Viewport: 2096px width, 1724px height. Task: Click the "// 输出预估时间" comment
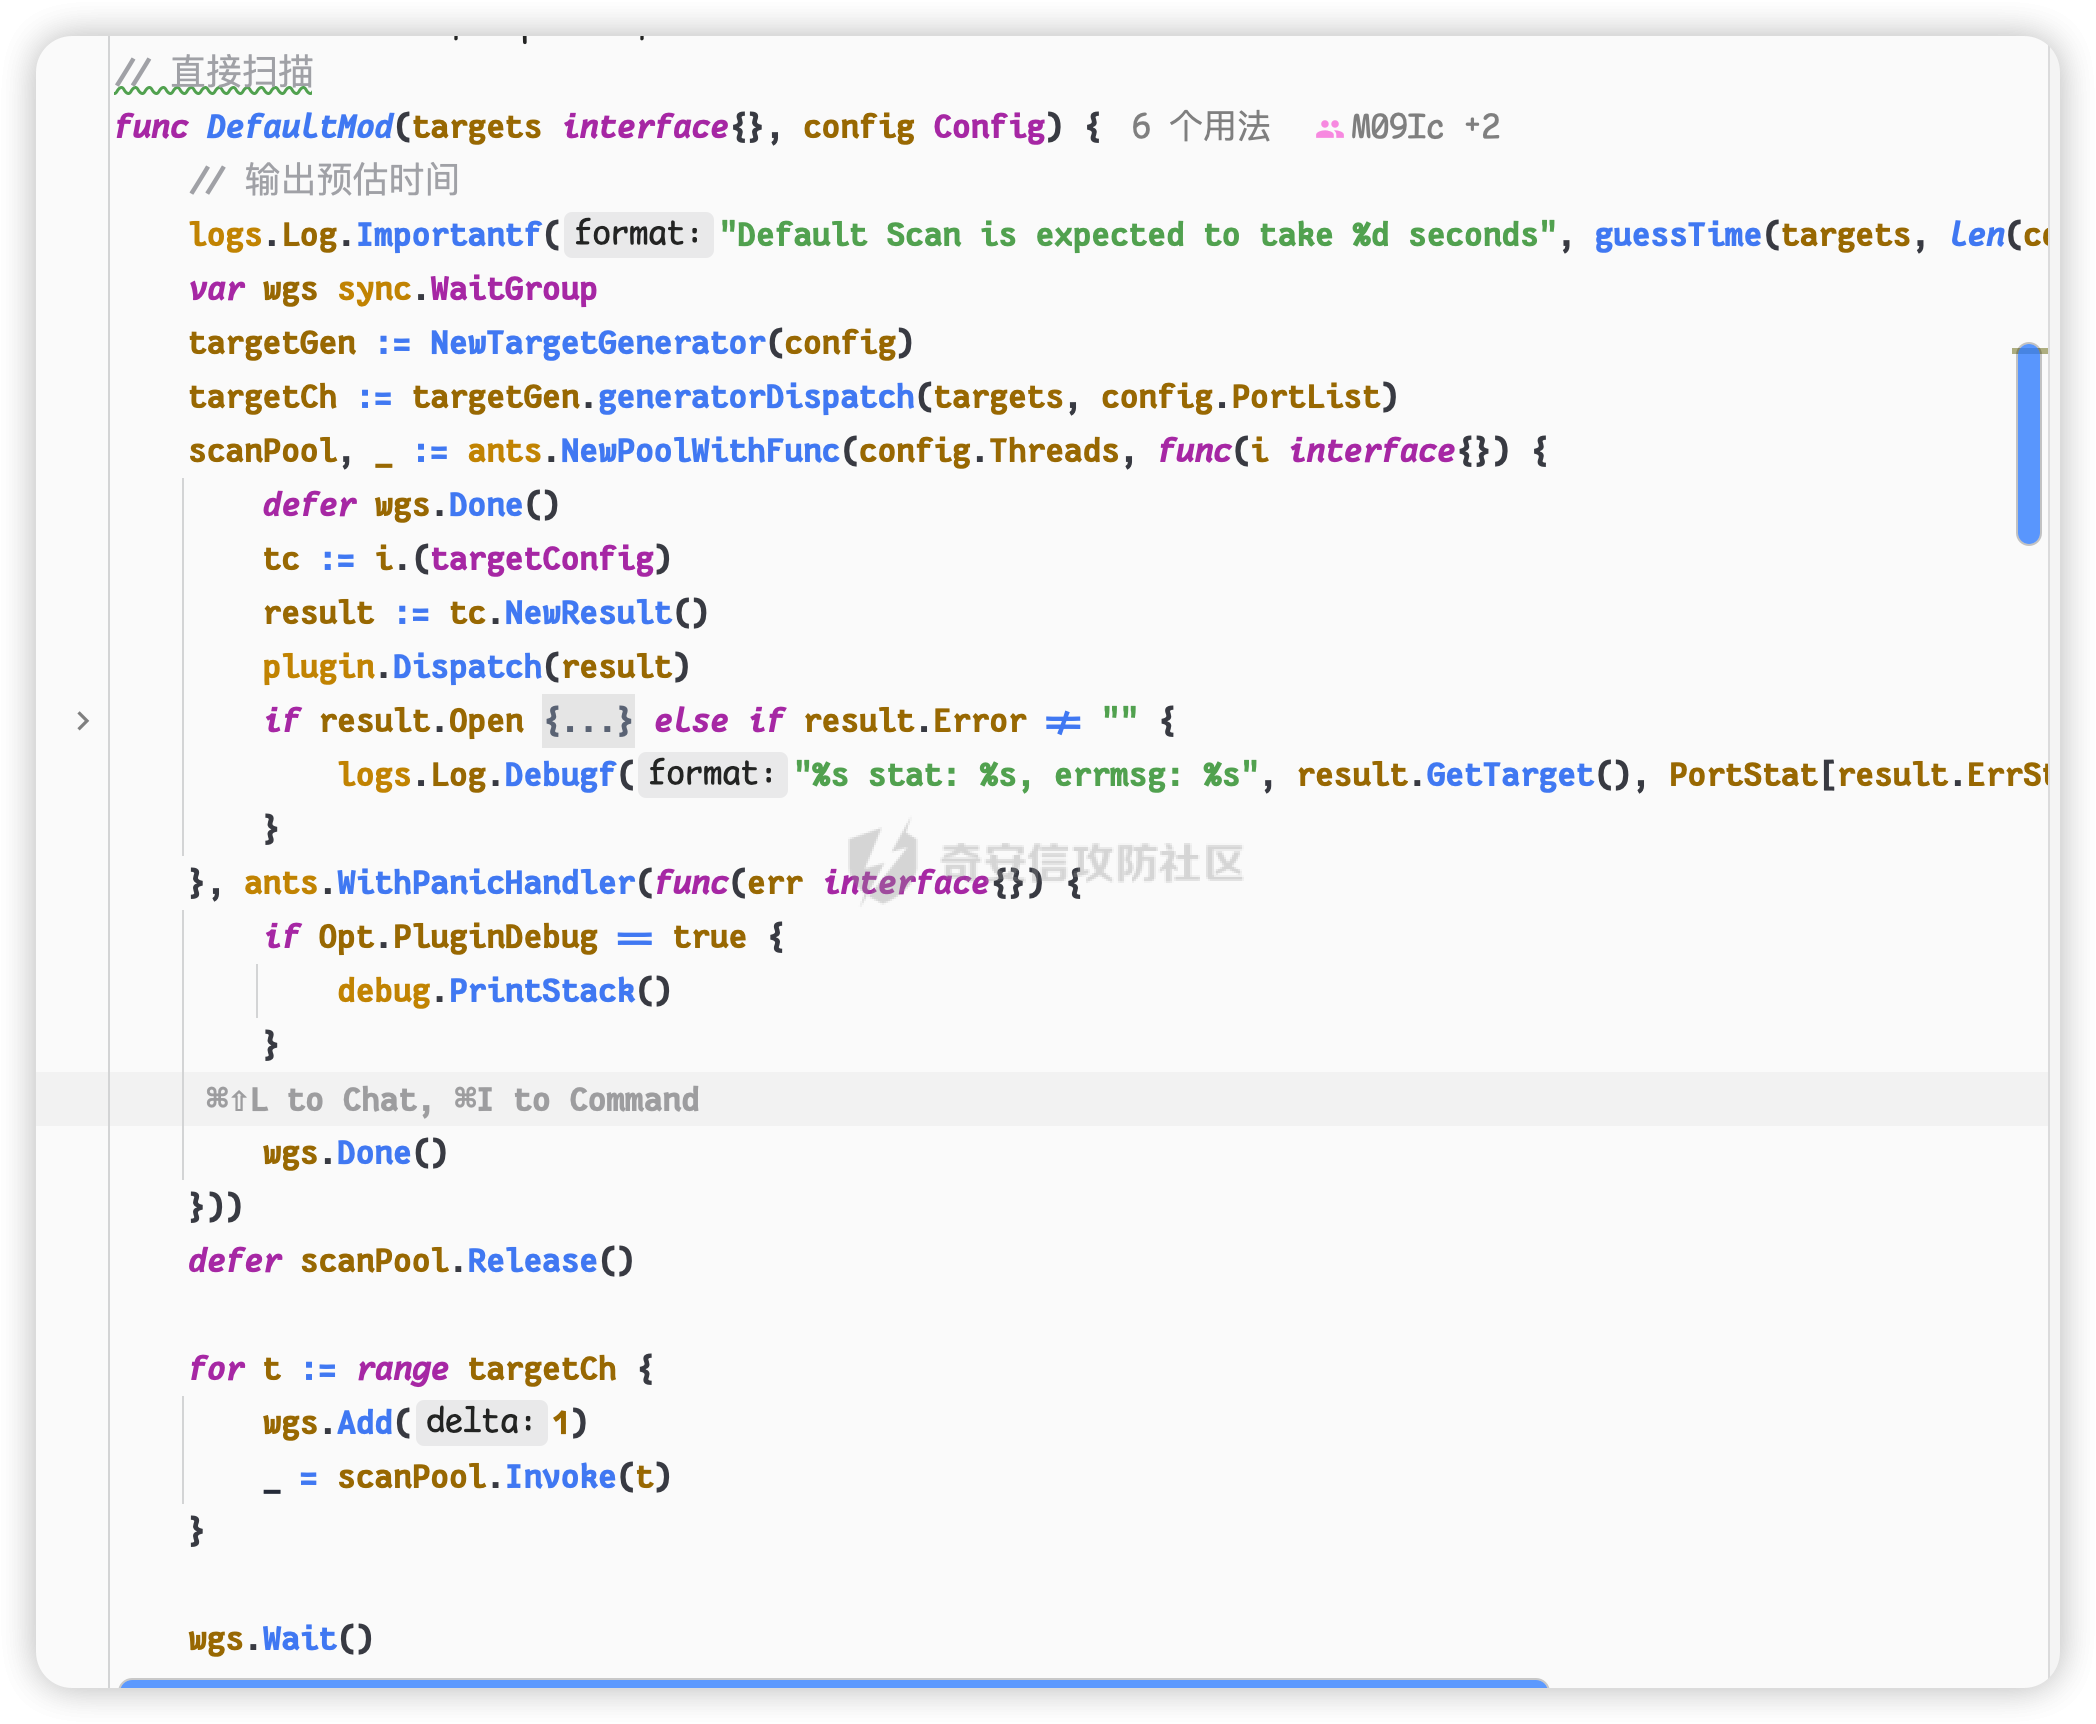[324, 181]
